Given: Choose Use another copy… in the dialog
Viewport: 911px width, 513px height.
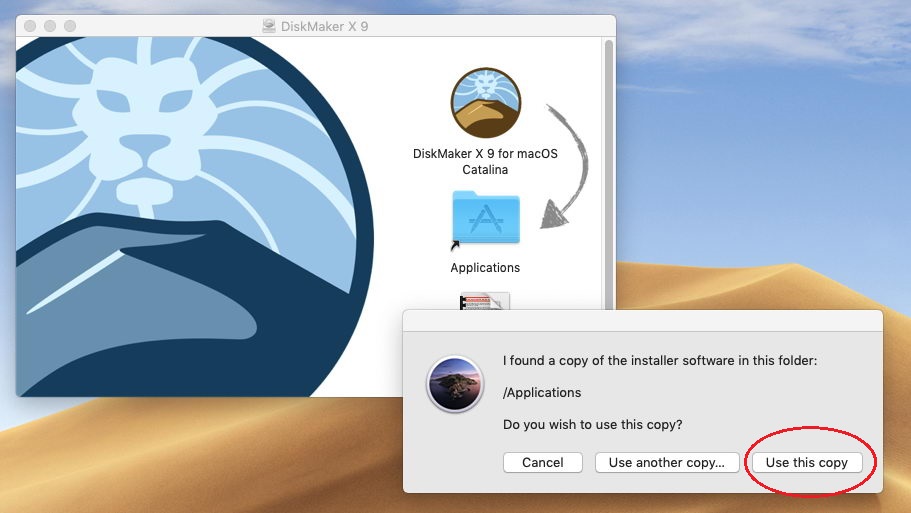Looking at the screenshot, I should [667, 462].
